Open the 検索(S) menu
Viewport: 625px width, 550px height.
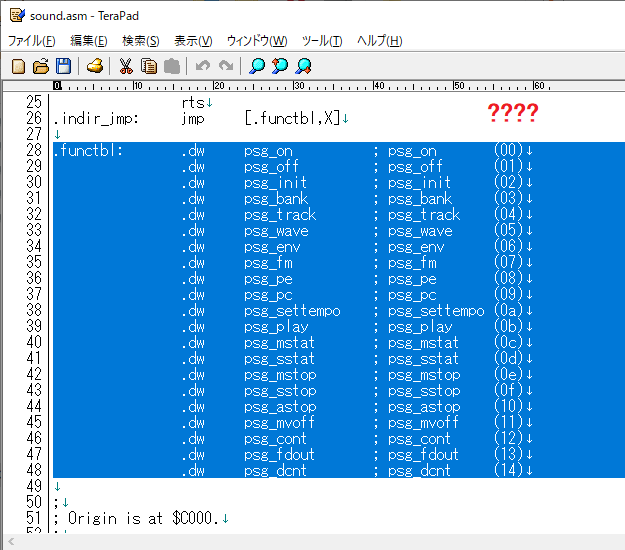coord(141,41)
